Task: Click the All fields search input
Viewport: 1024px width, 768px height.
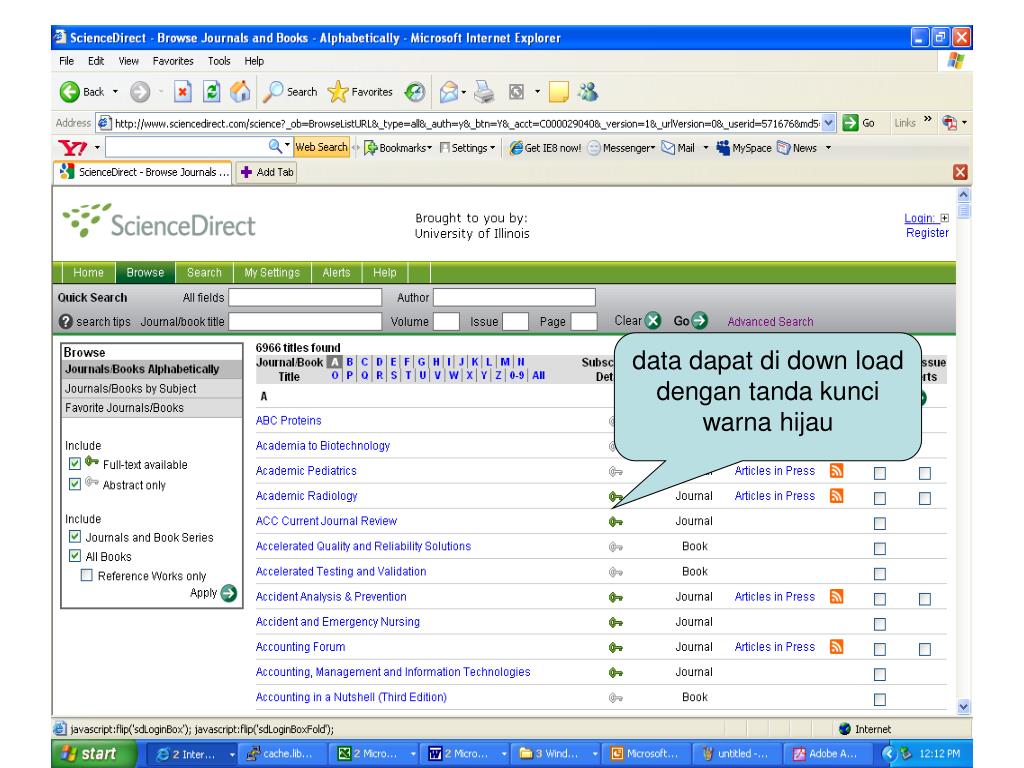Action: coord(305,298)
